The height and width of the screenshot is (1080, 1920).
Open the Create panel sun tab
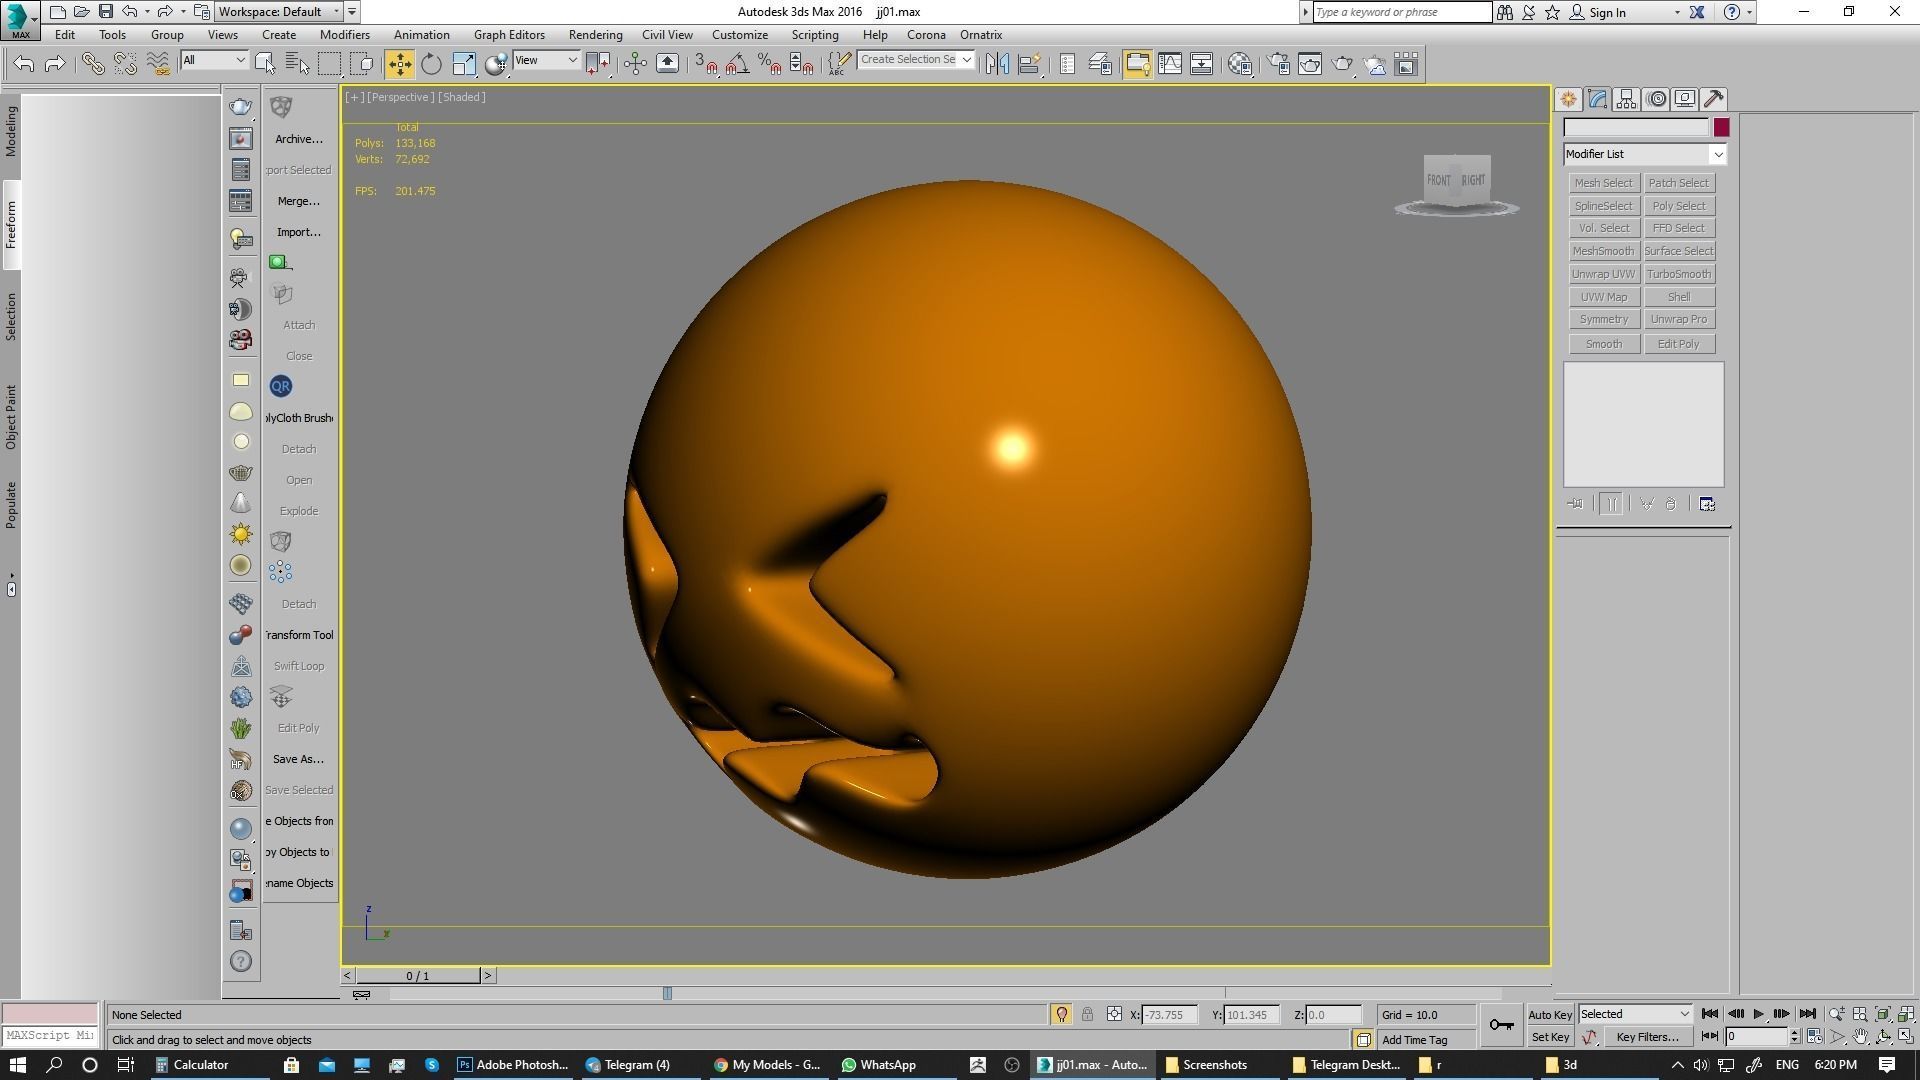pos(1568,99)
